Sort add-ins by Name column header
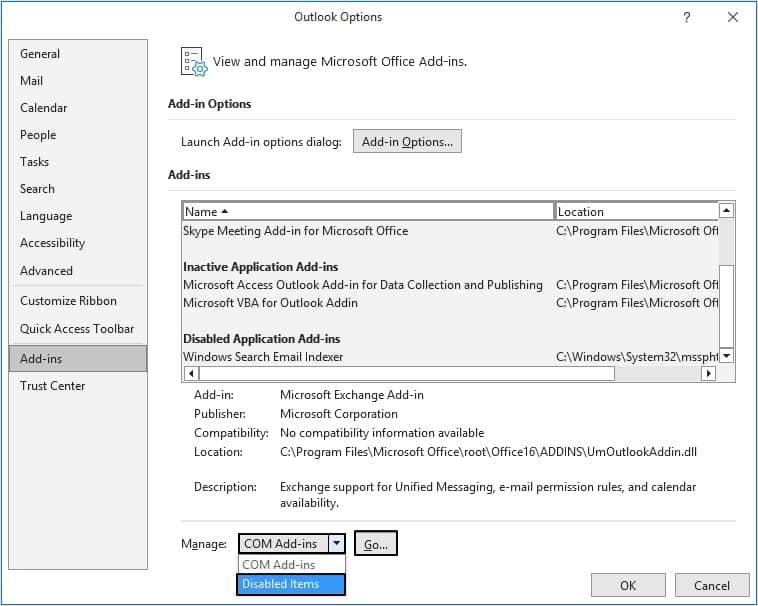The width and height of the screenshot is (758, 606). [x=368, y=212]
